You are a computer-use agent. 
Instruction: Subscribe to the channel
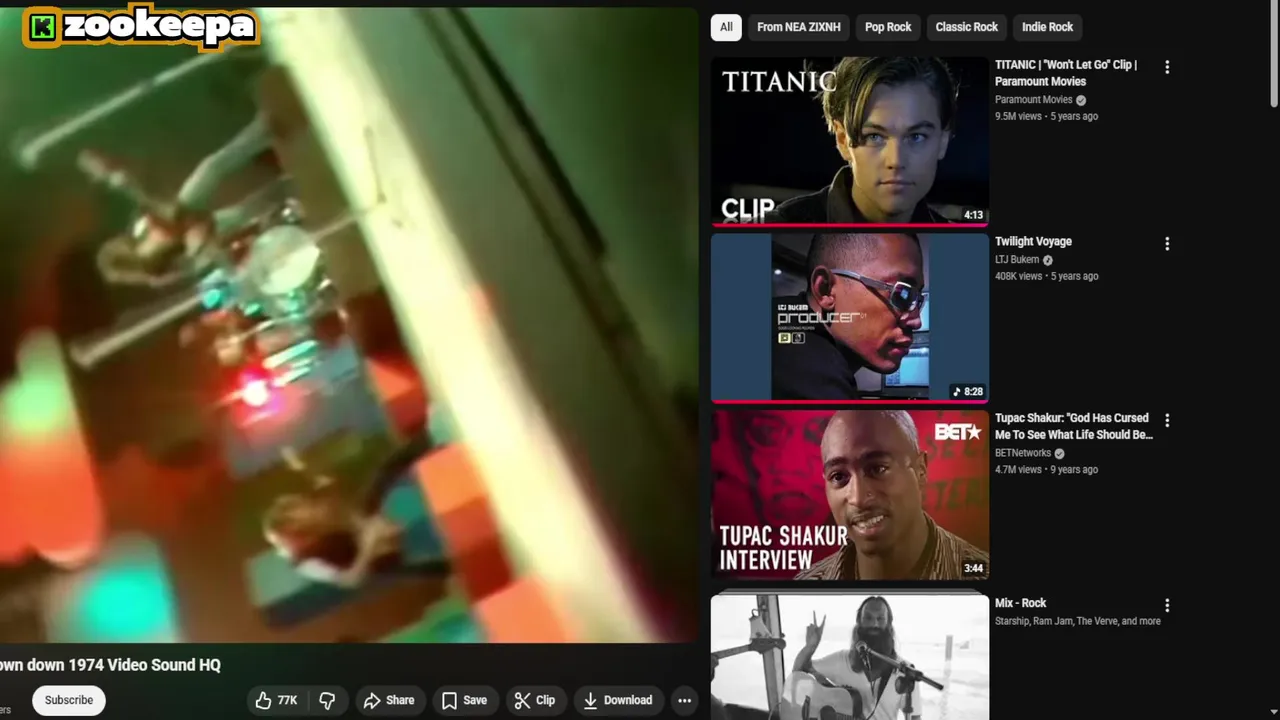pos(69,700)
